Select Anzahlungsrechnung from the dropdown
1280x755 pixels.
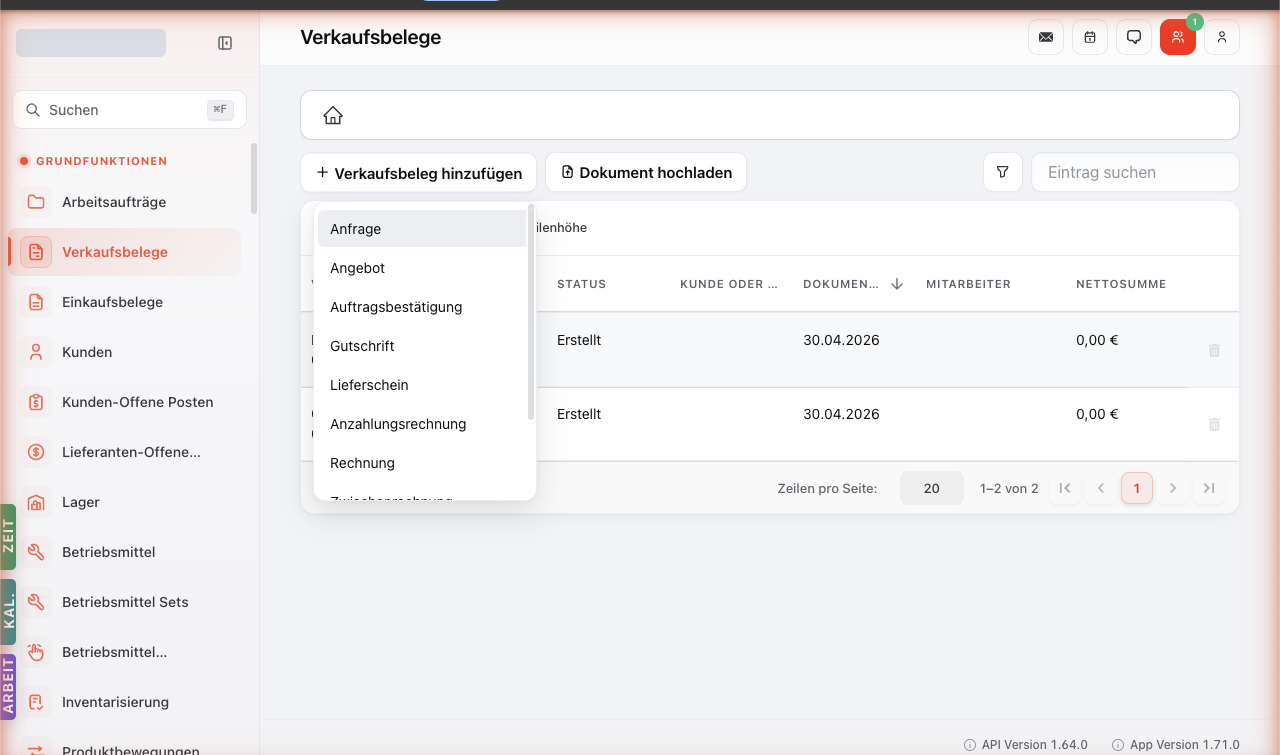pos(422,424)
